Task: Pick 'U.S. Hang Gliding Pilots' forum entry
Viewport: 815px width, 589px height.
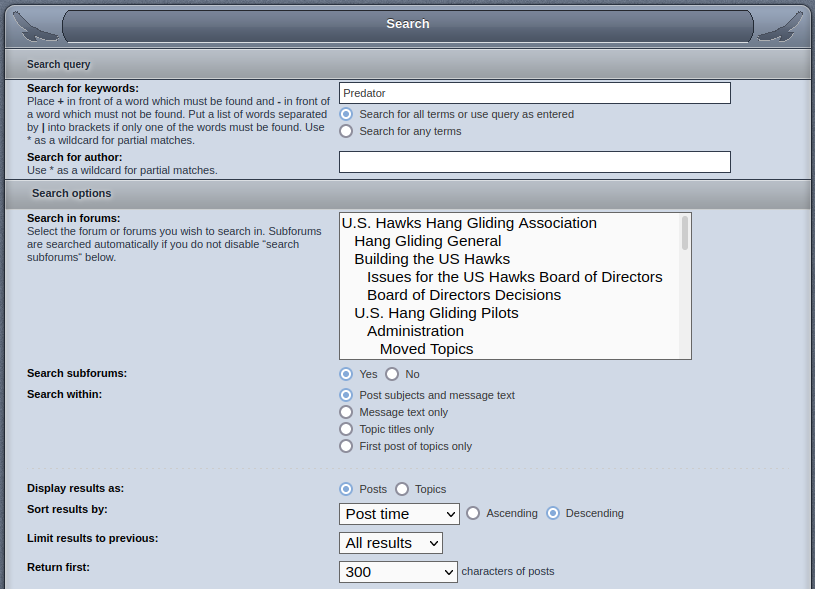Action: [436, 313]
